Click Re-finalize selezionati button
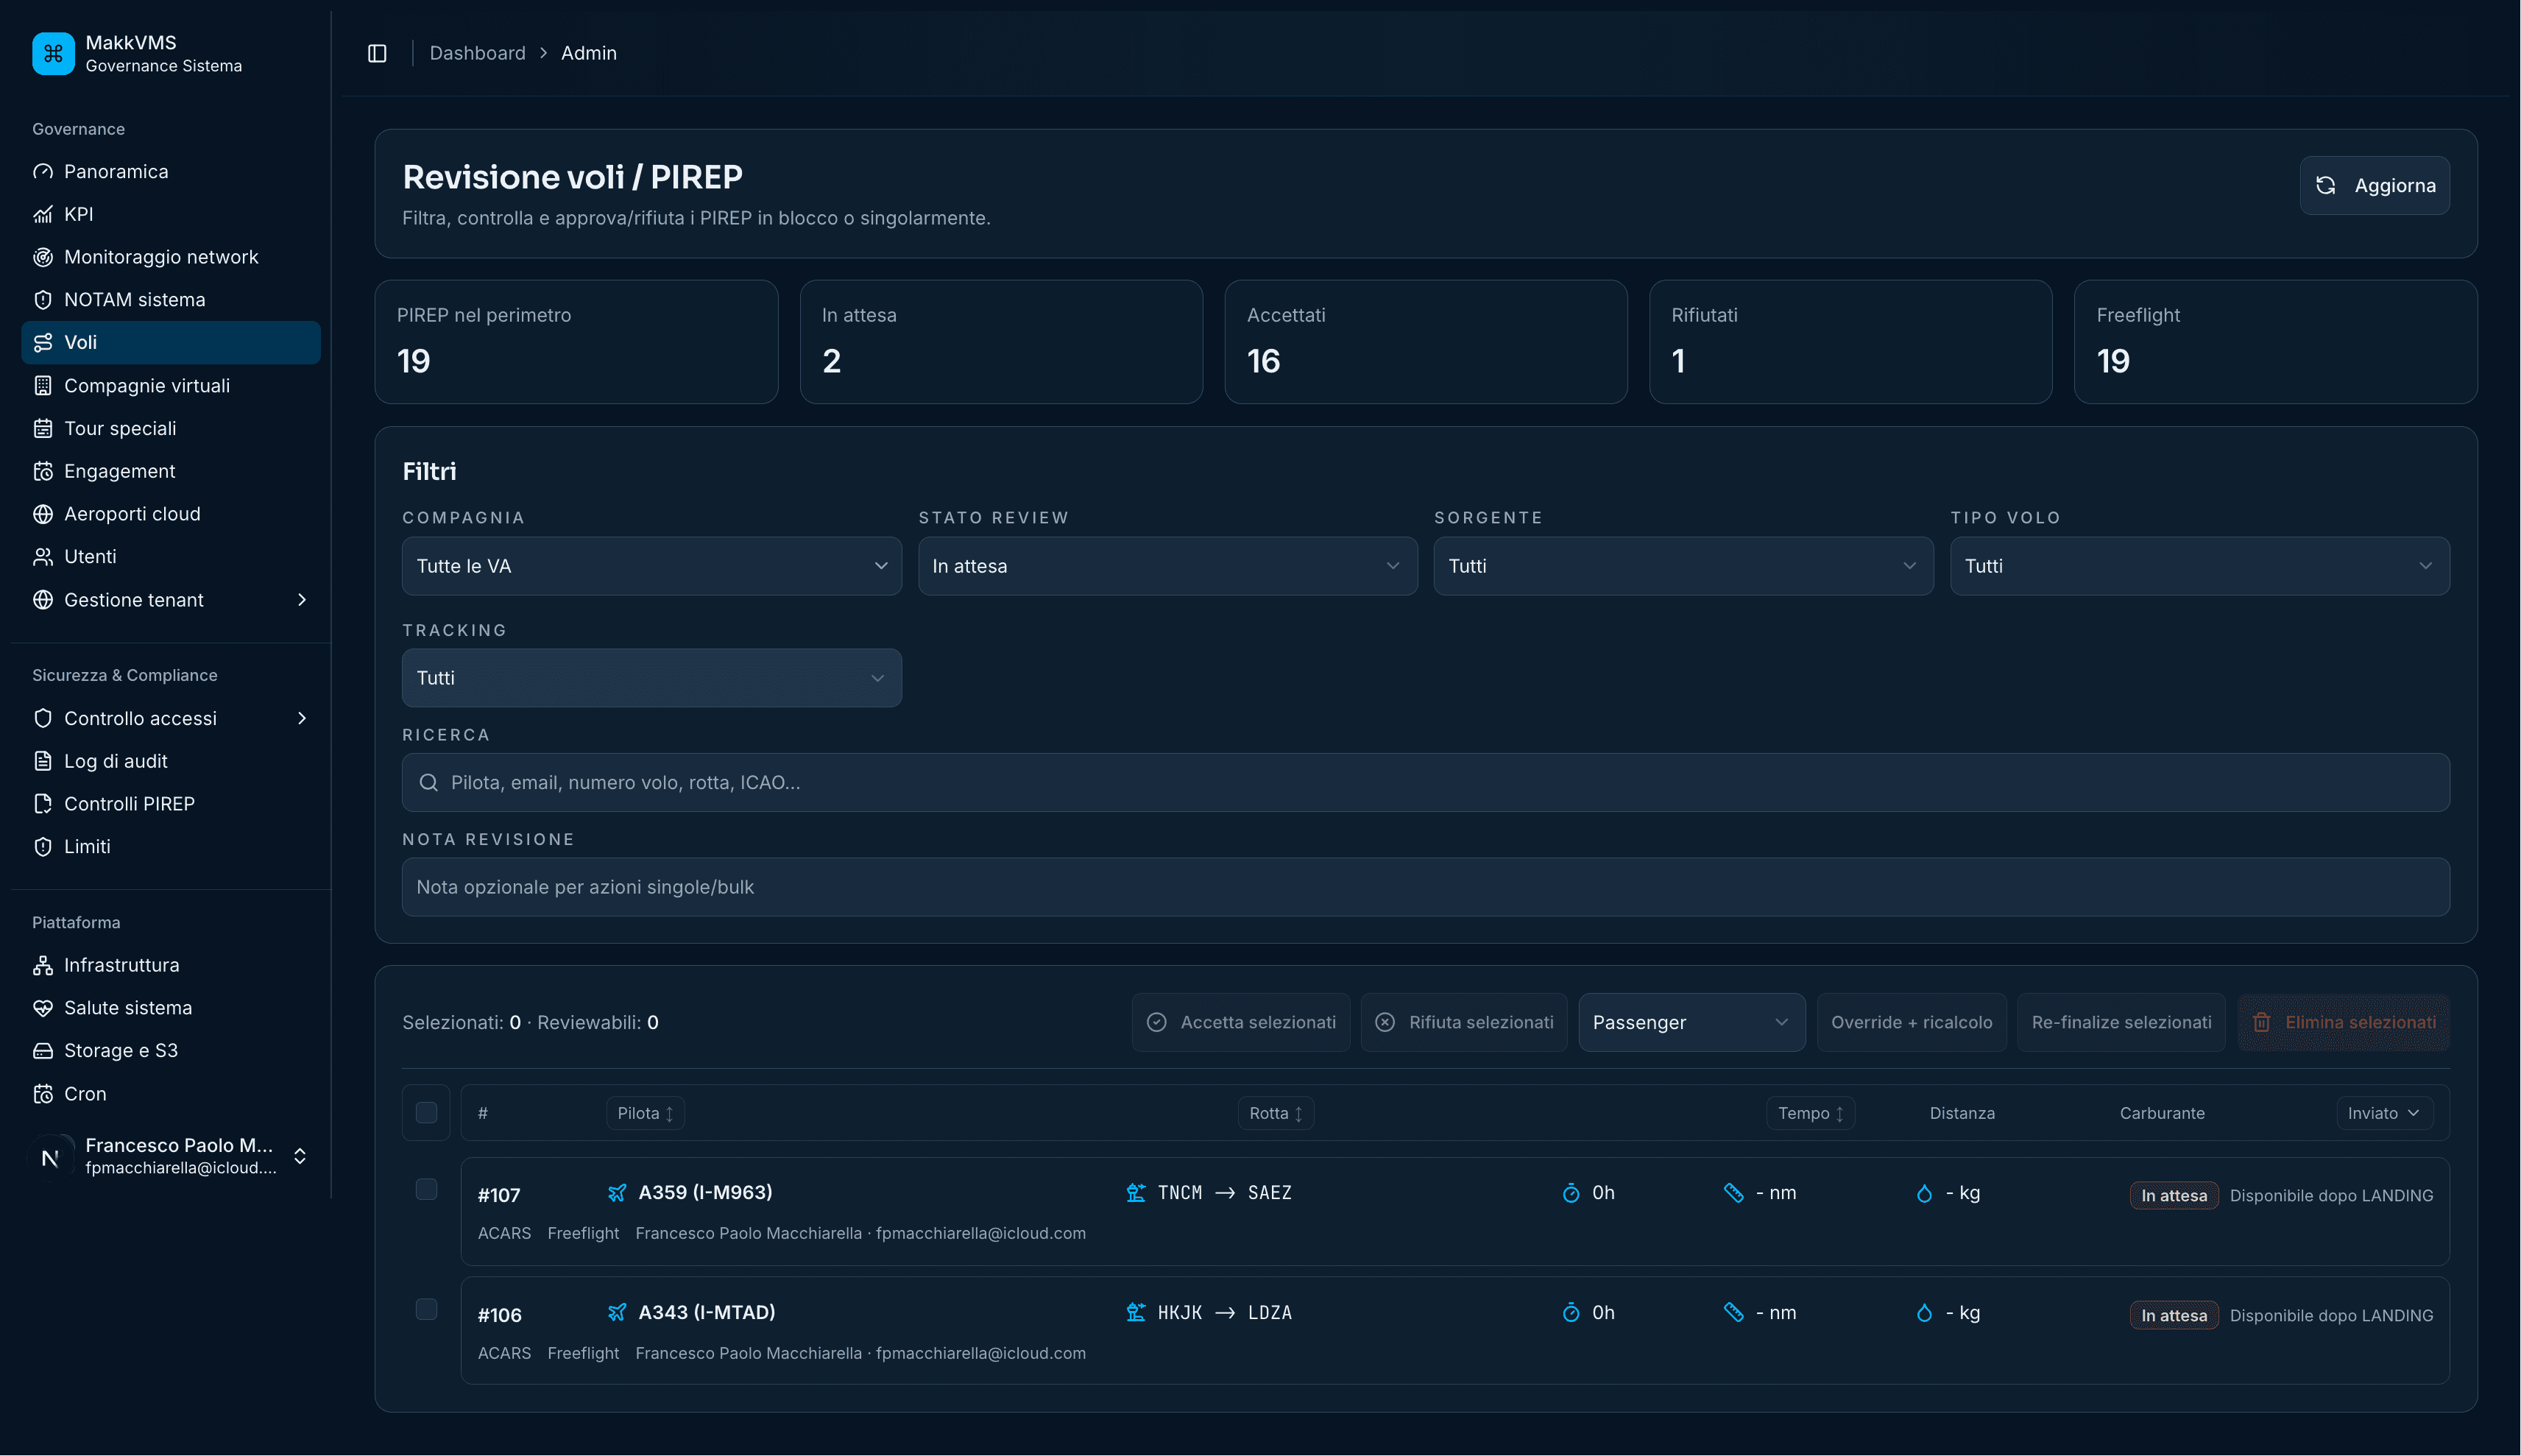This screenshot has height=1456, width=2521. pos(2121,1022)
